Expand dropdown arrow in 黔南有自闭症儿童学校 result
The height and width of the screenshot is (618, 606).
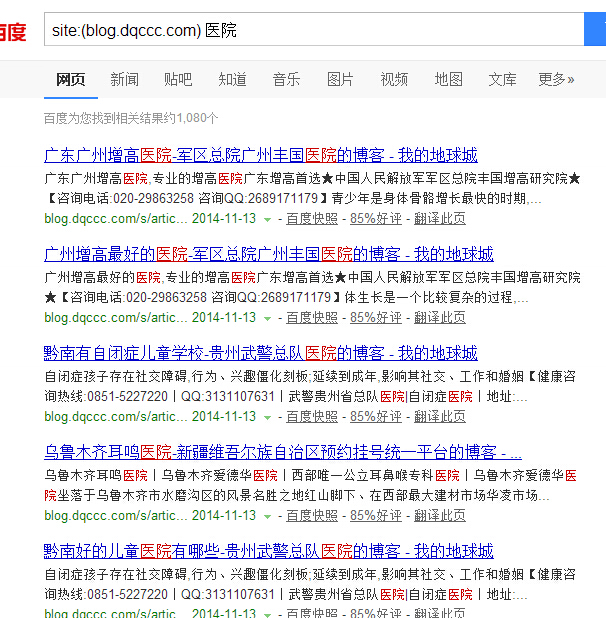pyautogui.click(x=268, y=417)
